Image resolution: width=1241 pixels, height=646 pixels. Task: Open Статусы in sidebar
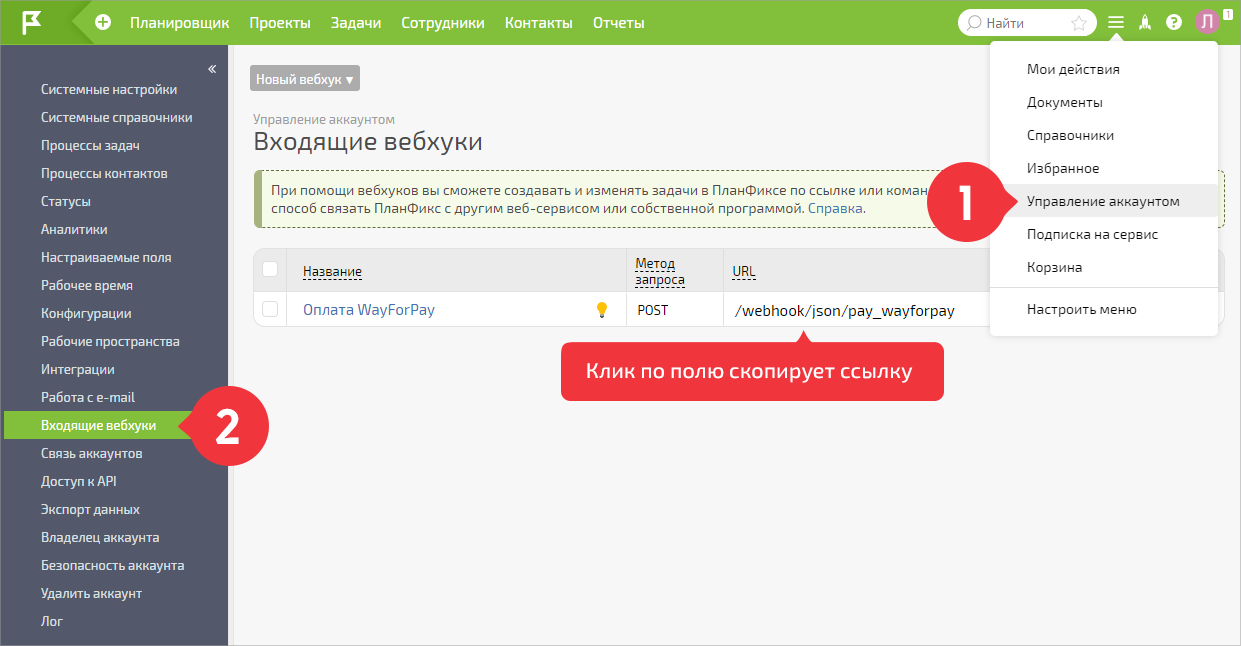pos(66,201)
